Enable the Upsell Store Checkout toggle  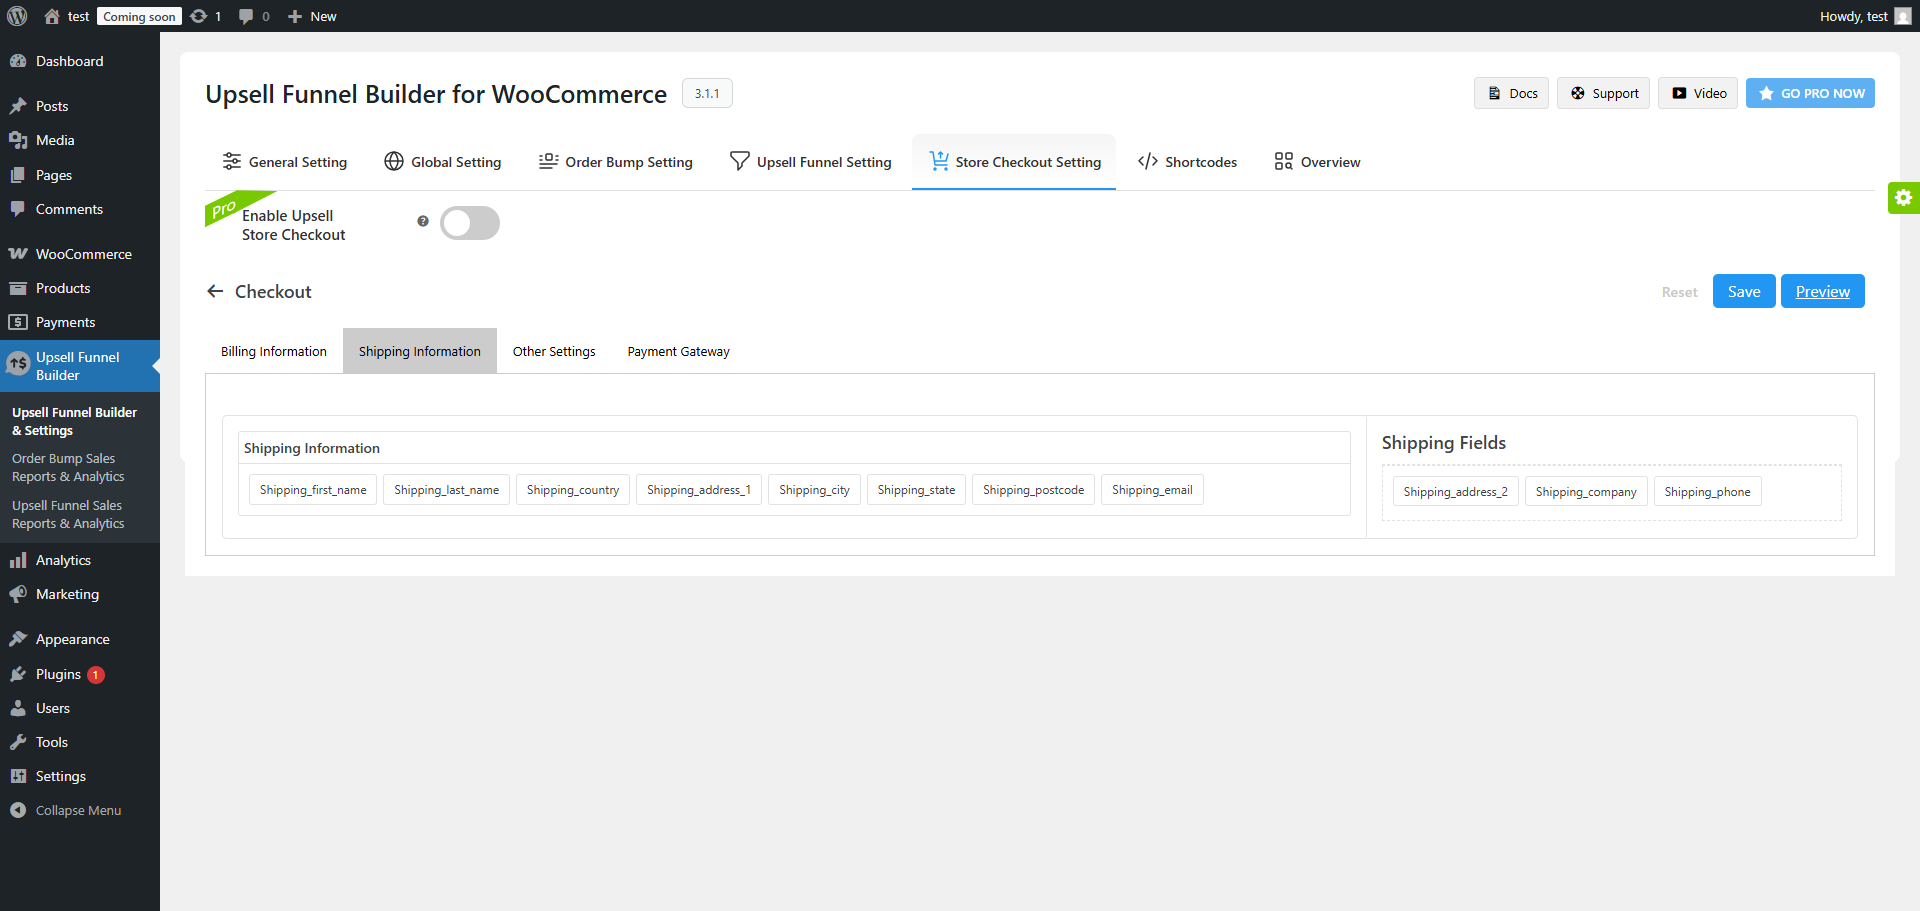point(469,222)
